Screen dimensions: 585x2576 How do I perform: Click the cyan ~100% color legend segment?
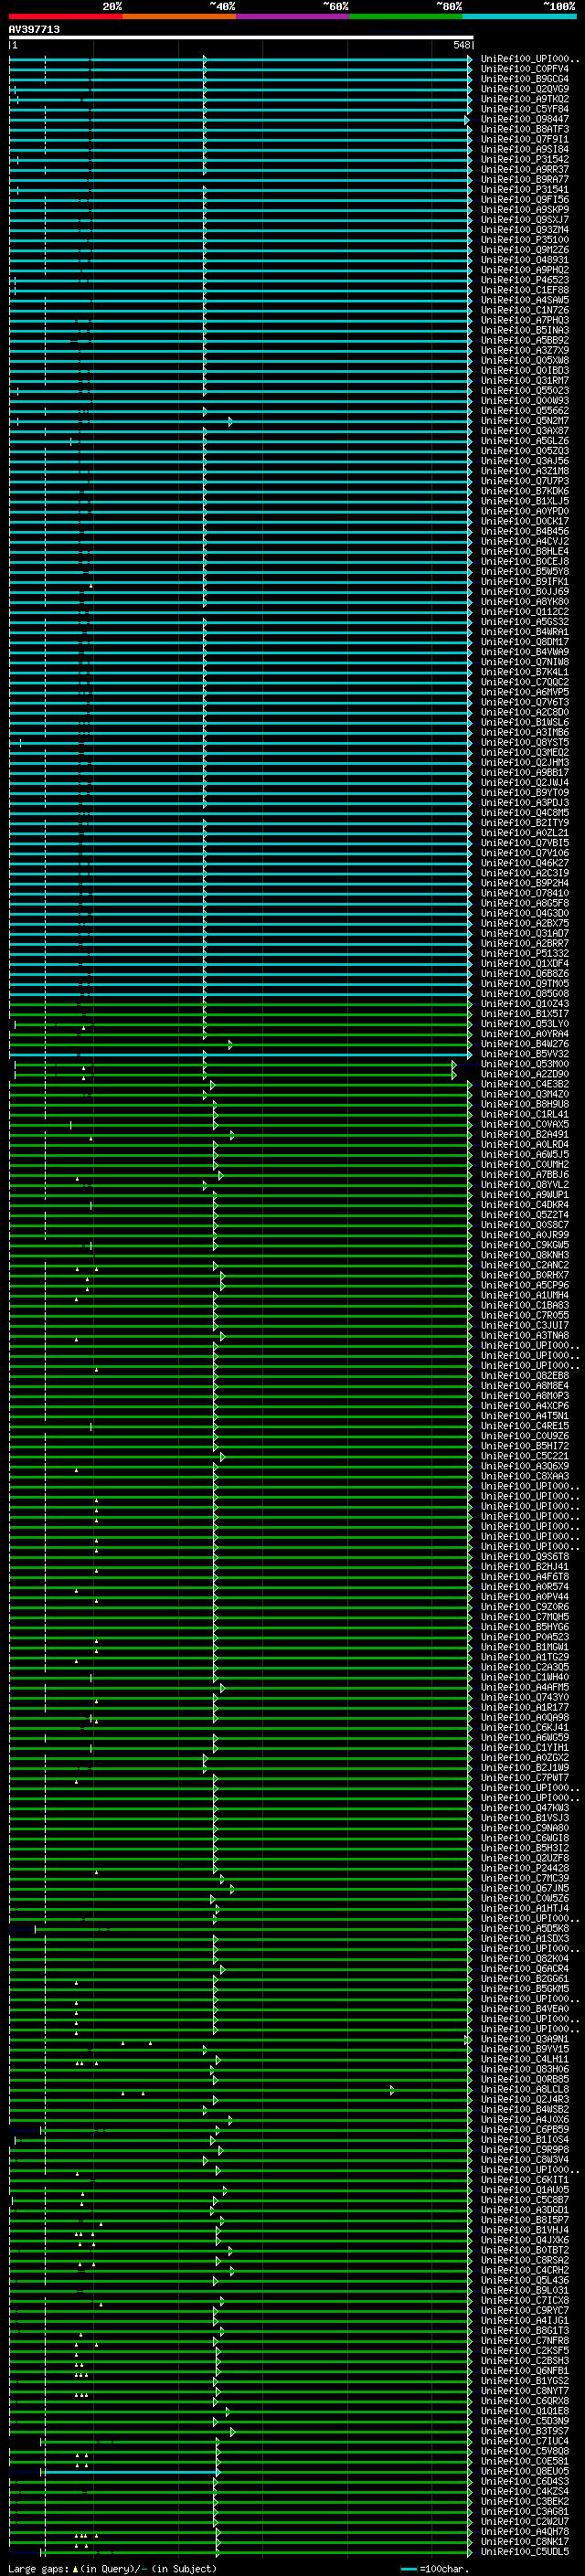[x=520, y=16]
